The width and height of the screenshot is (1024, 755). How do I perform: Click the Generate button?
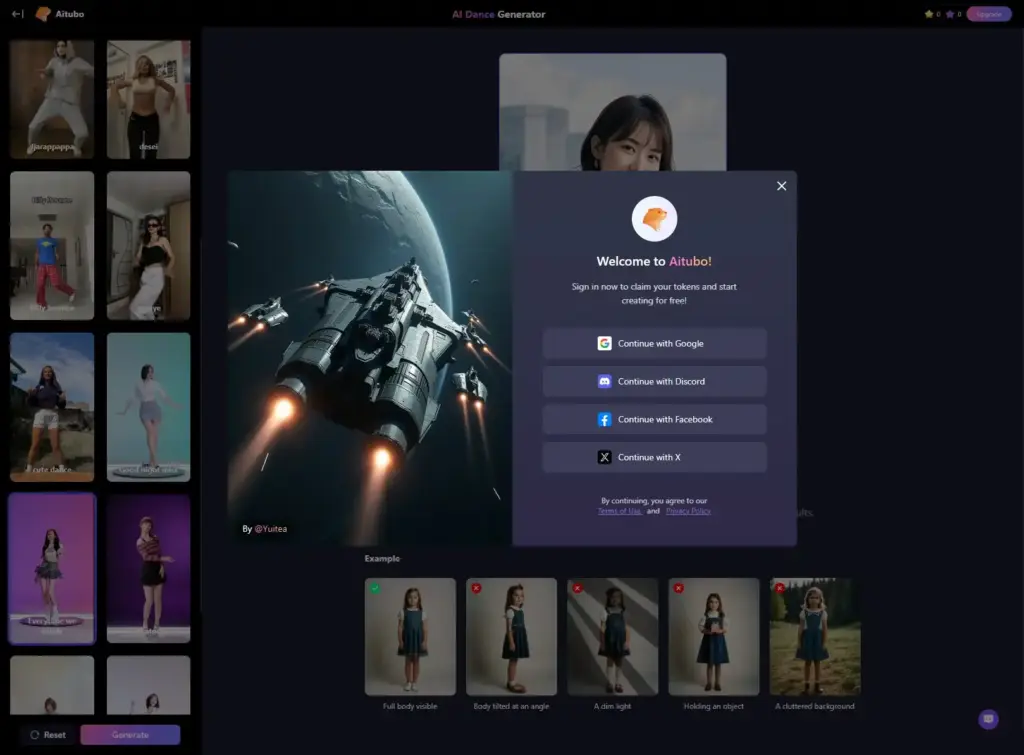(x=130, y=735)
